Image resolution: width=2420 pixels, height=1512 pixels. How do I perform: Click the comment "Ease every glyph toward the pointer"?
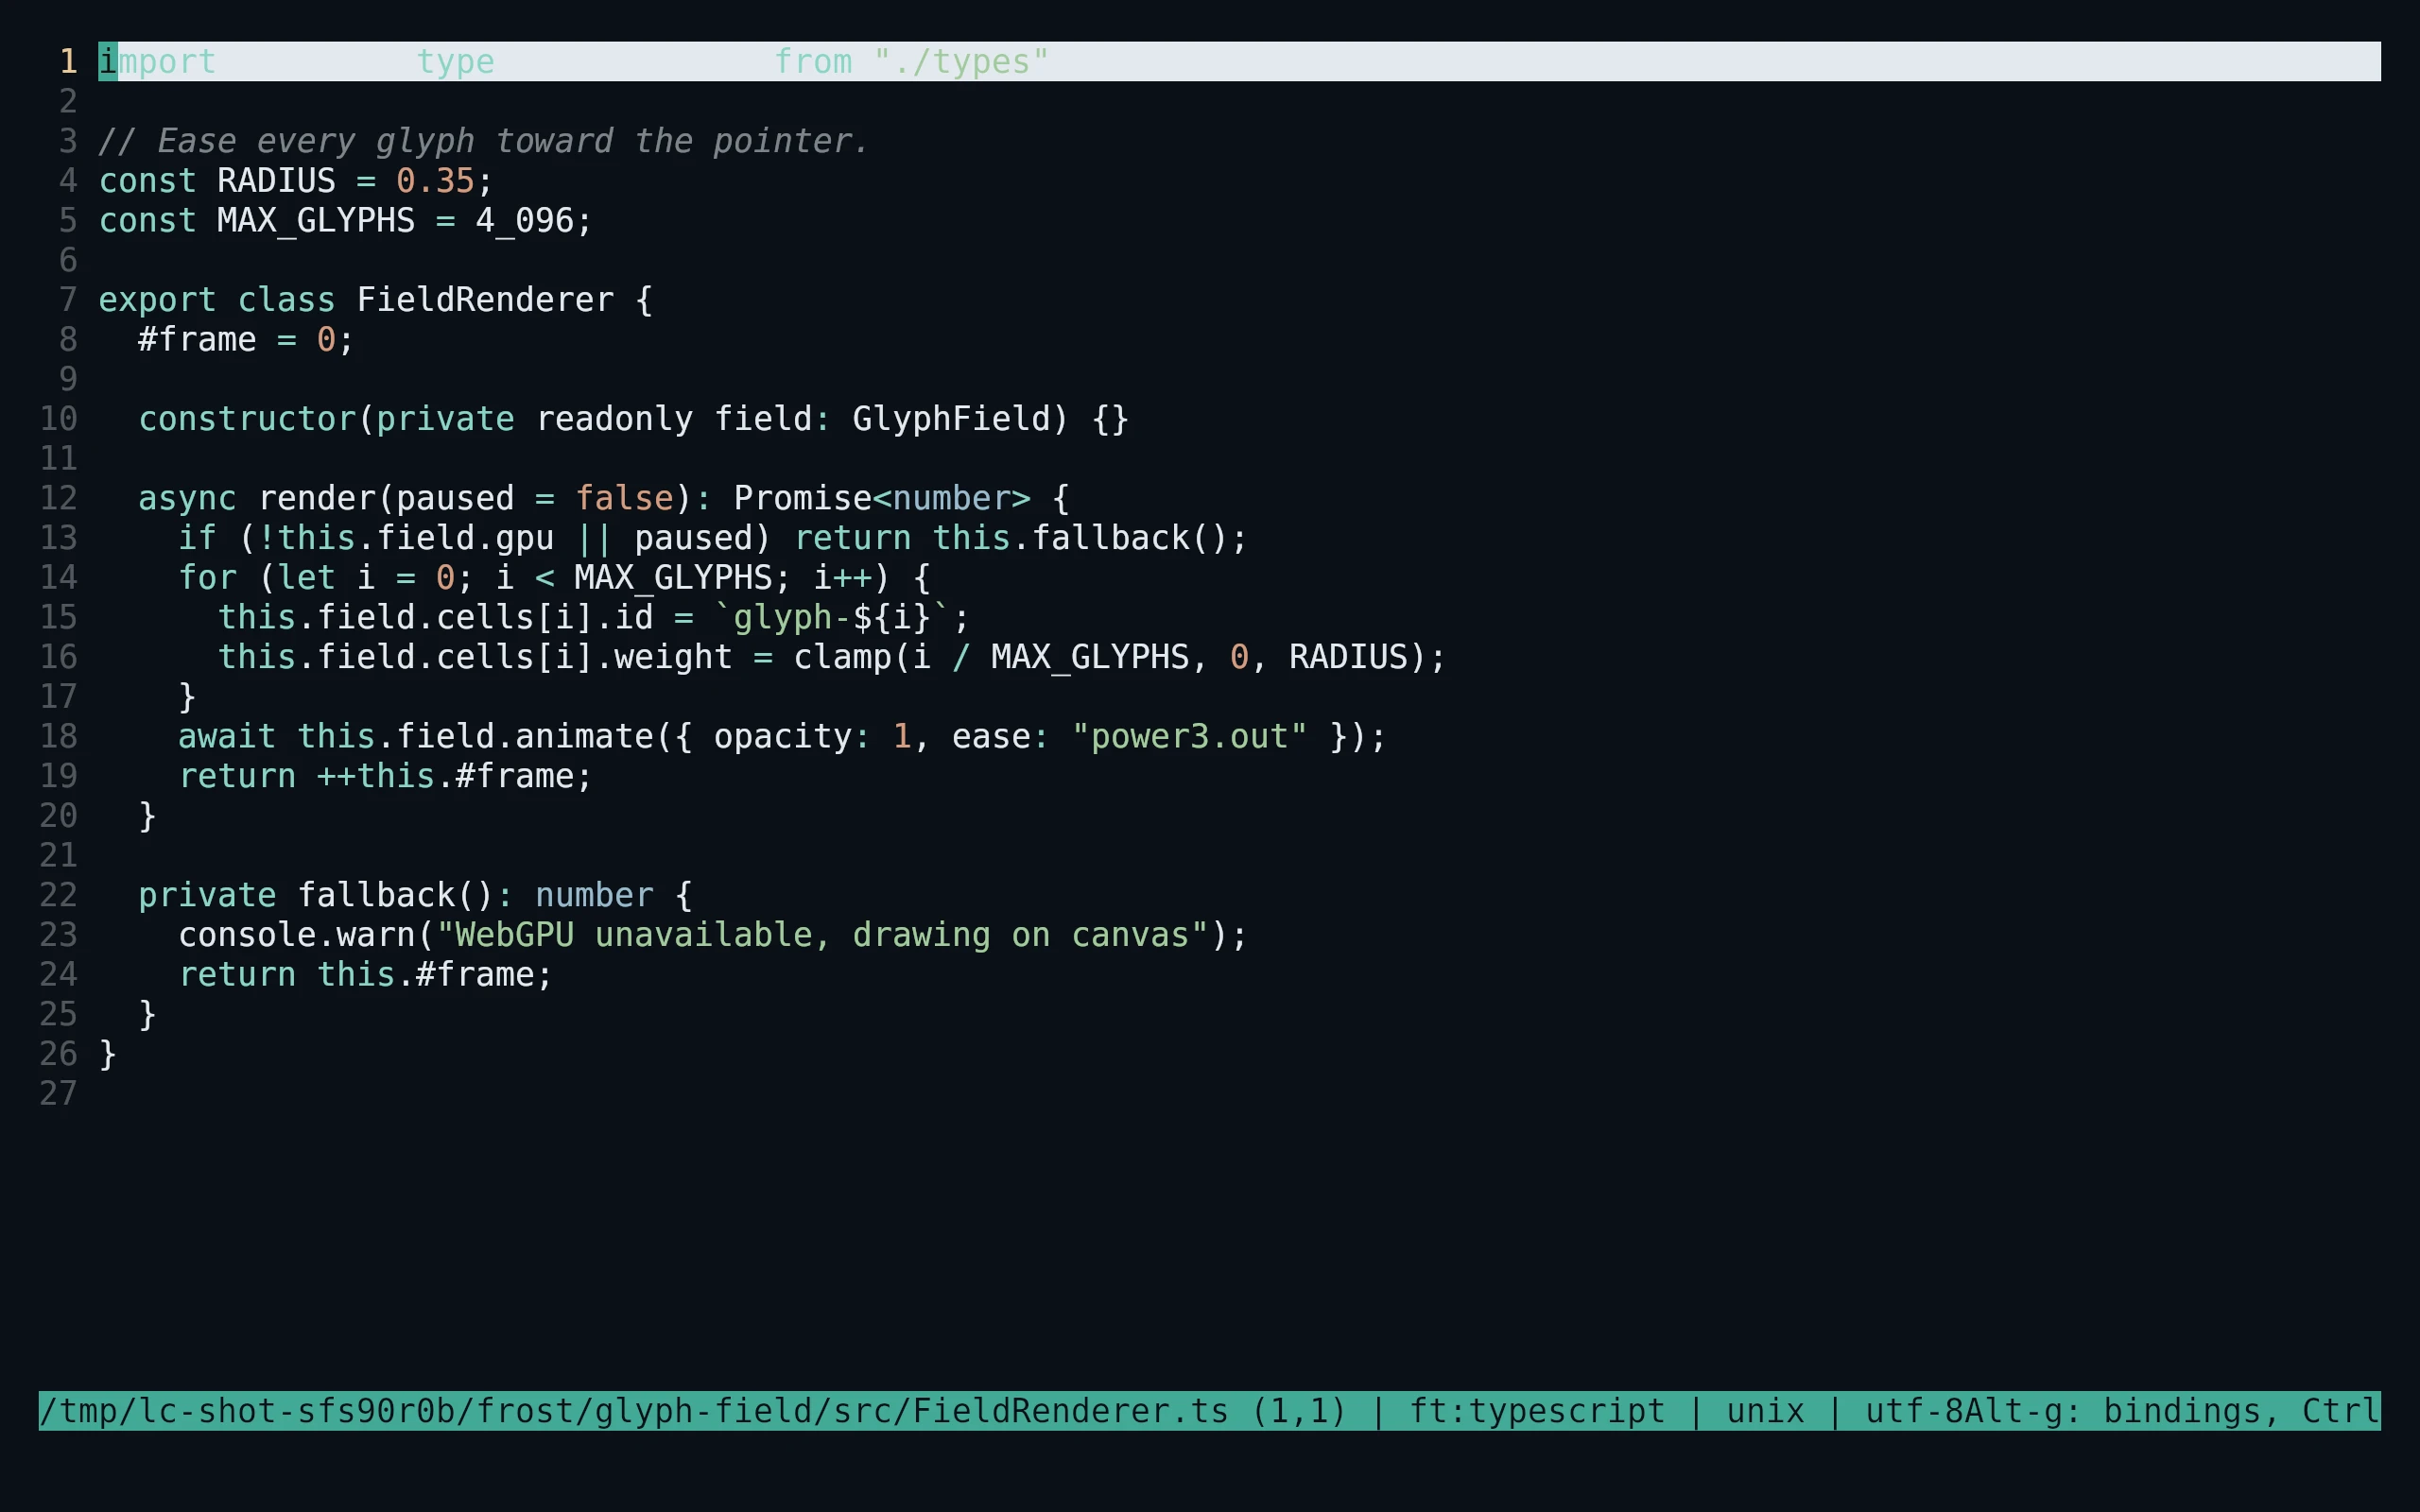484,141
